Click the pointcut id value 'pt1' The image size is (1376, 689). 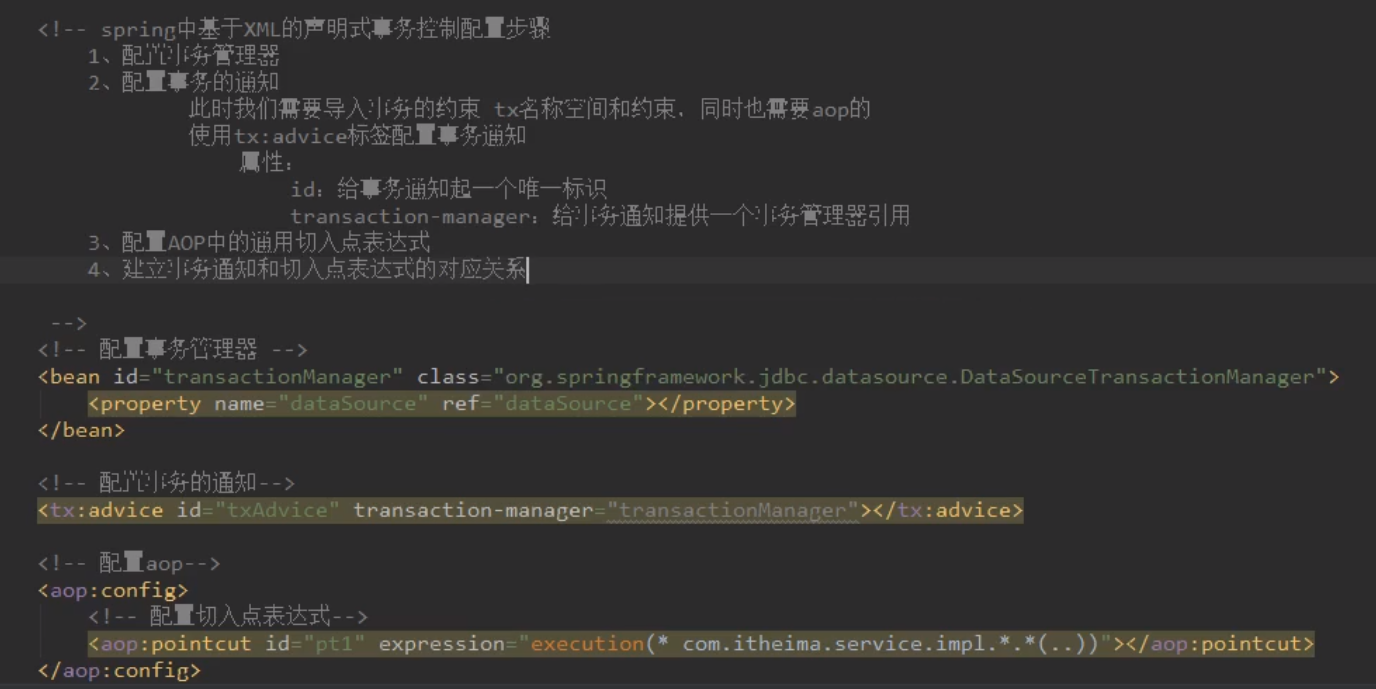tap(334, 643)
